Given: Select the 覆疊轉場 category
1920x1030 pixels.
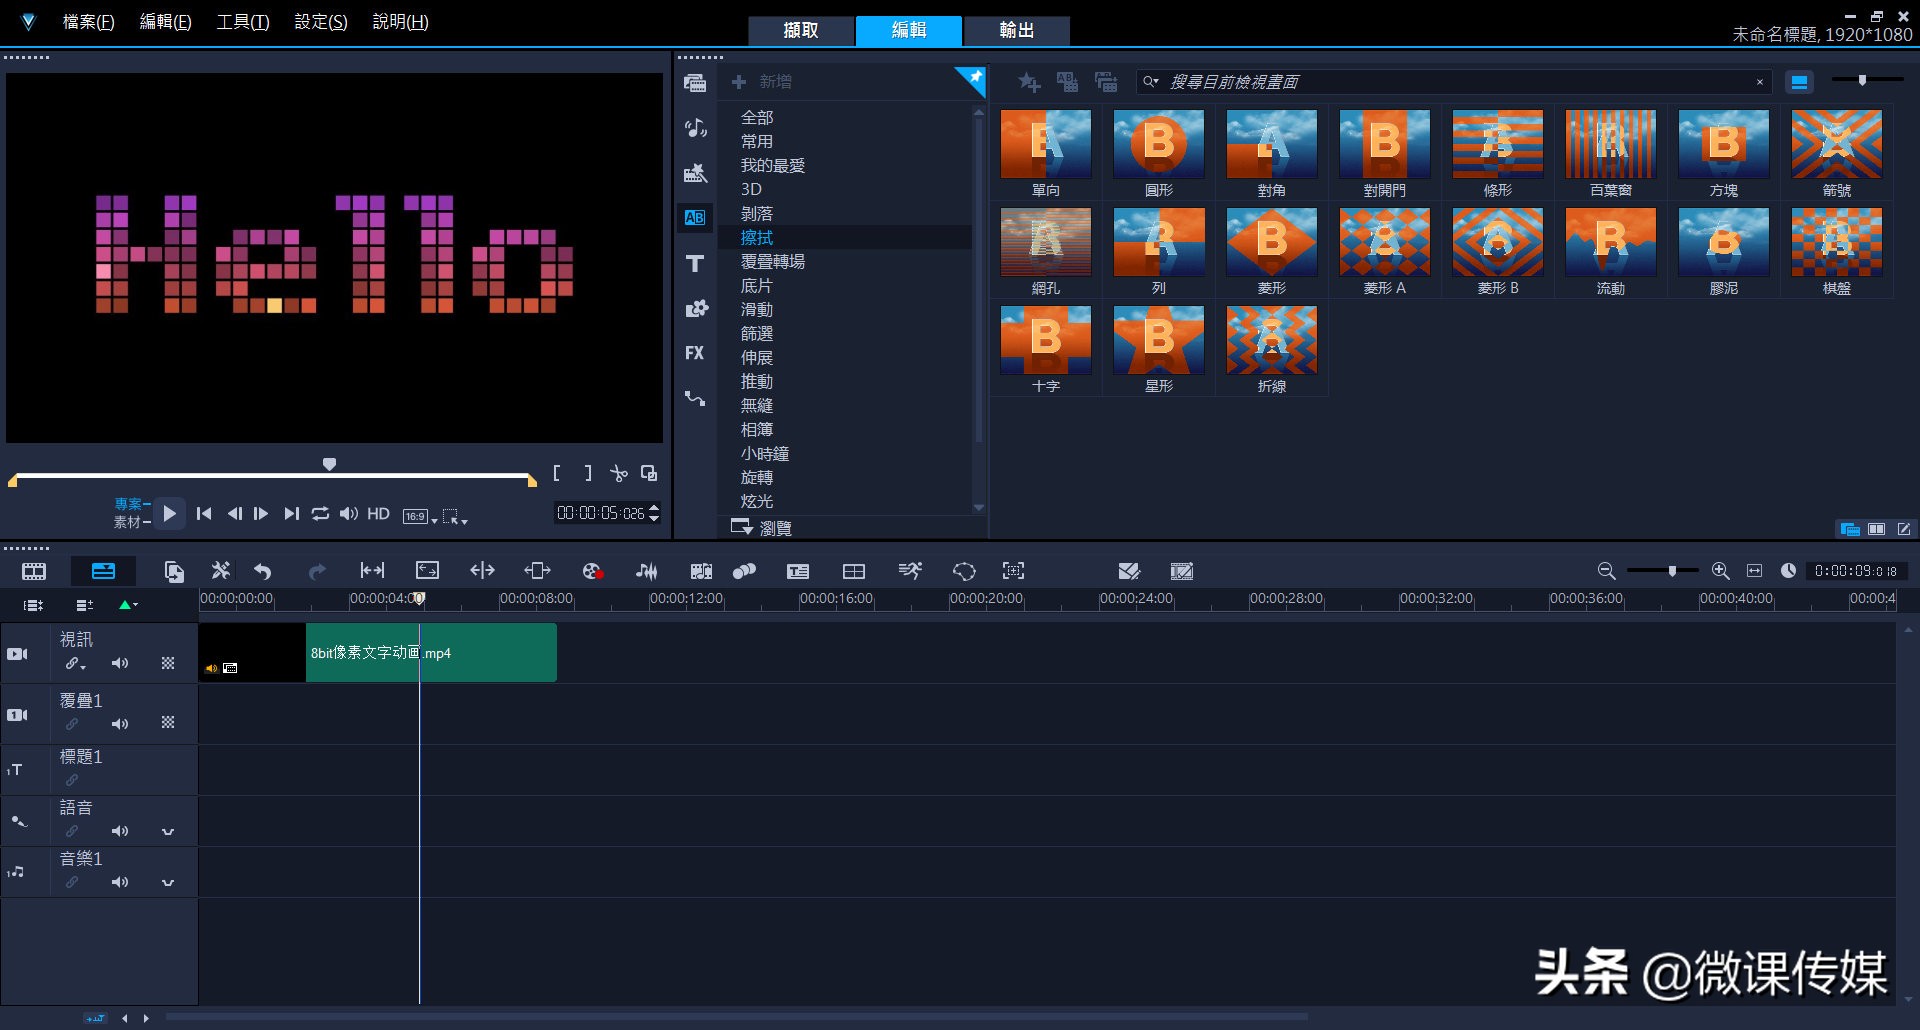Looking at the screenshot, I should (x=772, y=262).
